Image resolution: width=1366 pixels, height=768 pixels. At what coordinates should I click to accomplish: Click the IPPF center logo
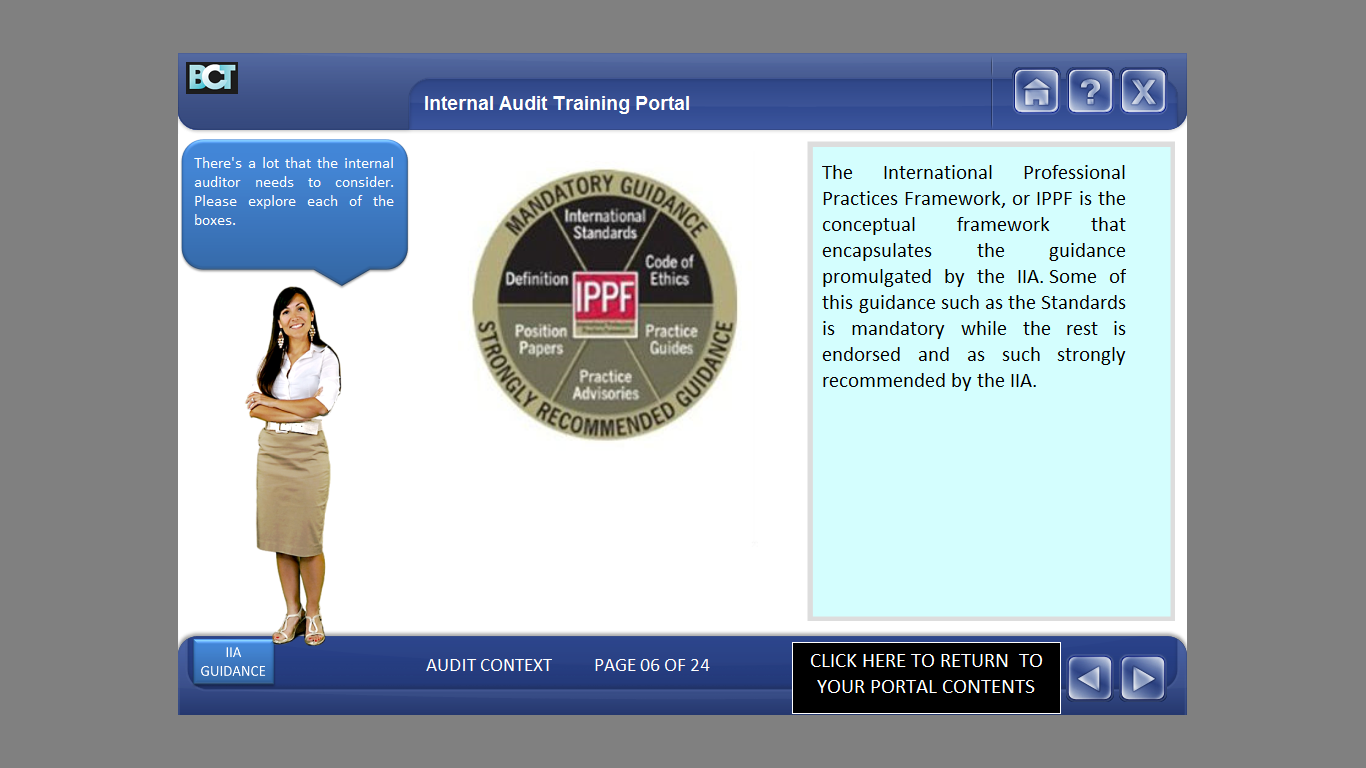pos(605,305)
